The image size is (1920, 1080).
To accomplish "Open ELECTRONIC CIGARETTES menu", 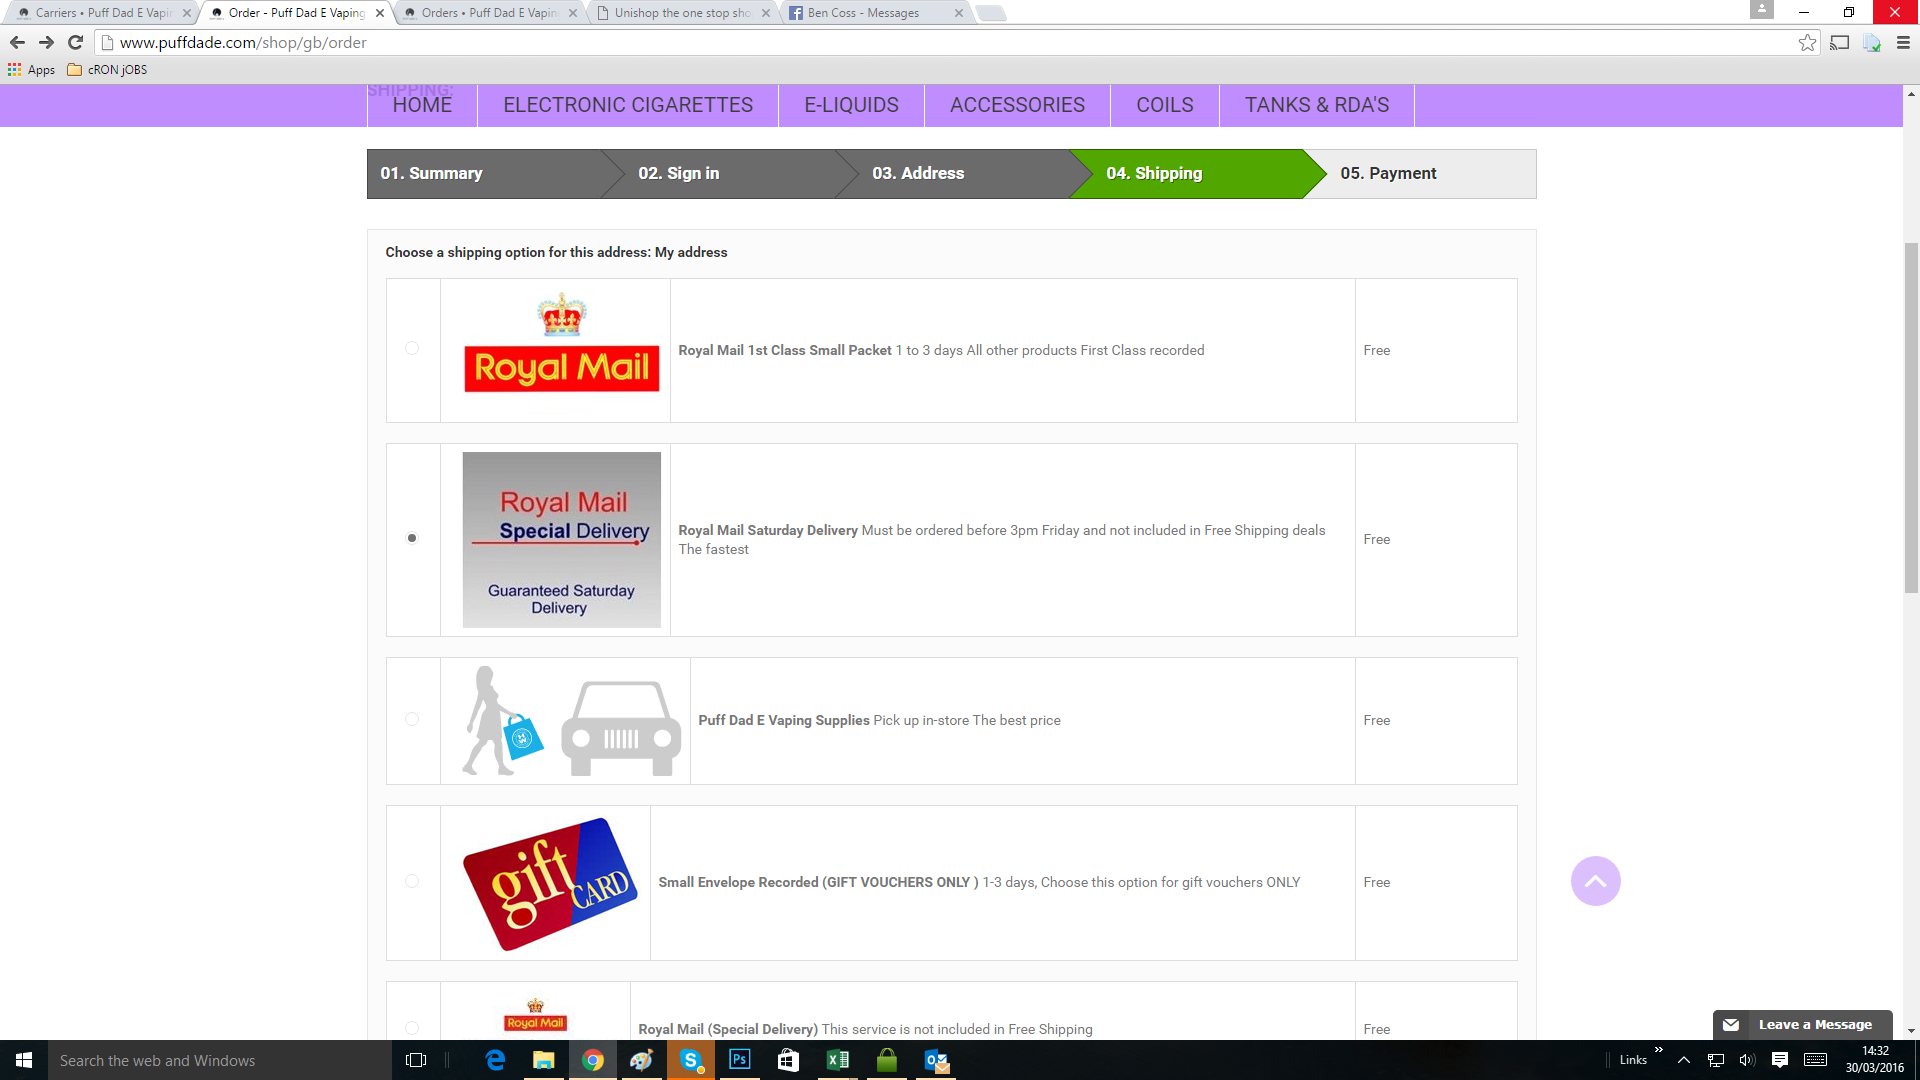I will [x=628, y=105].
